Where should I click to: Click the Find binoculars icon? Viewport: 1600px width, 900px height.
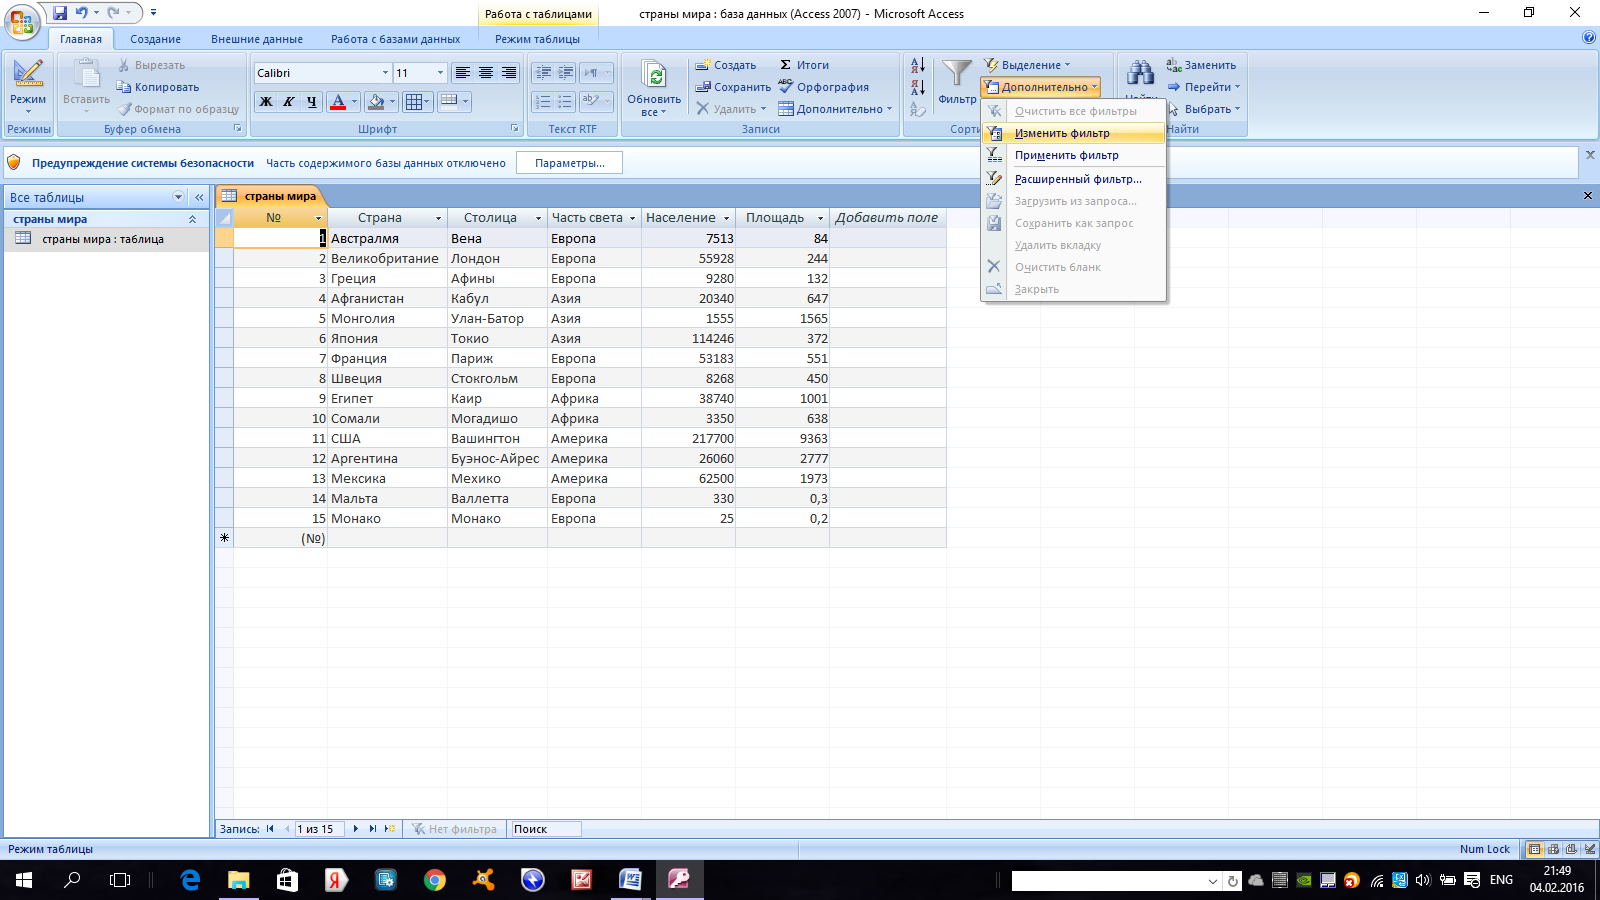click(x=1140, y=73)
